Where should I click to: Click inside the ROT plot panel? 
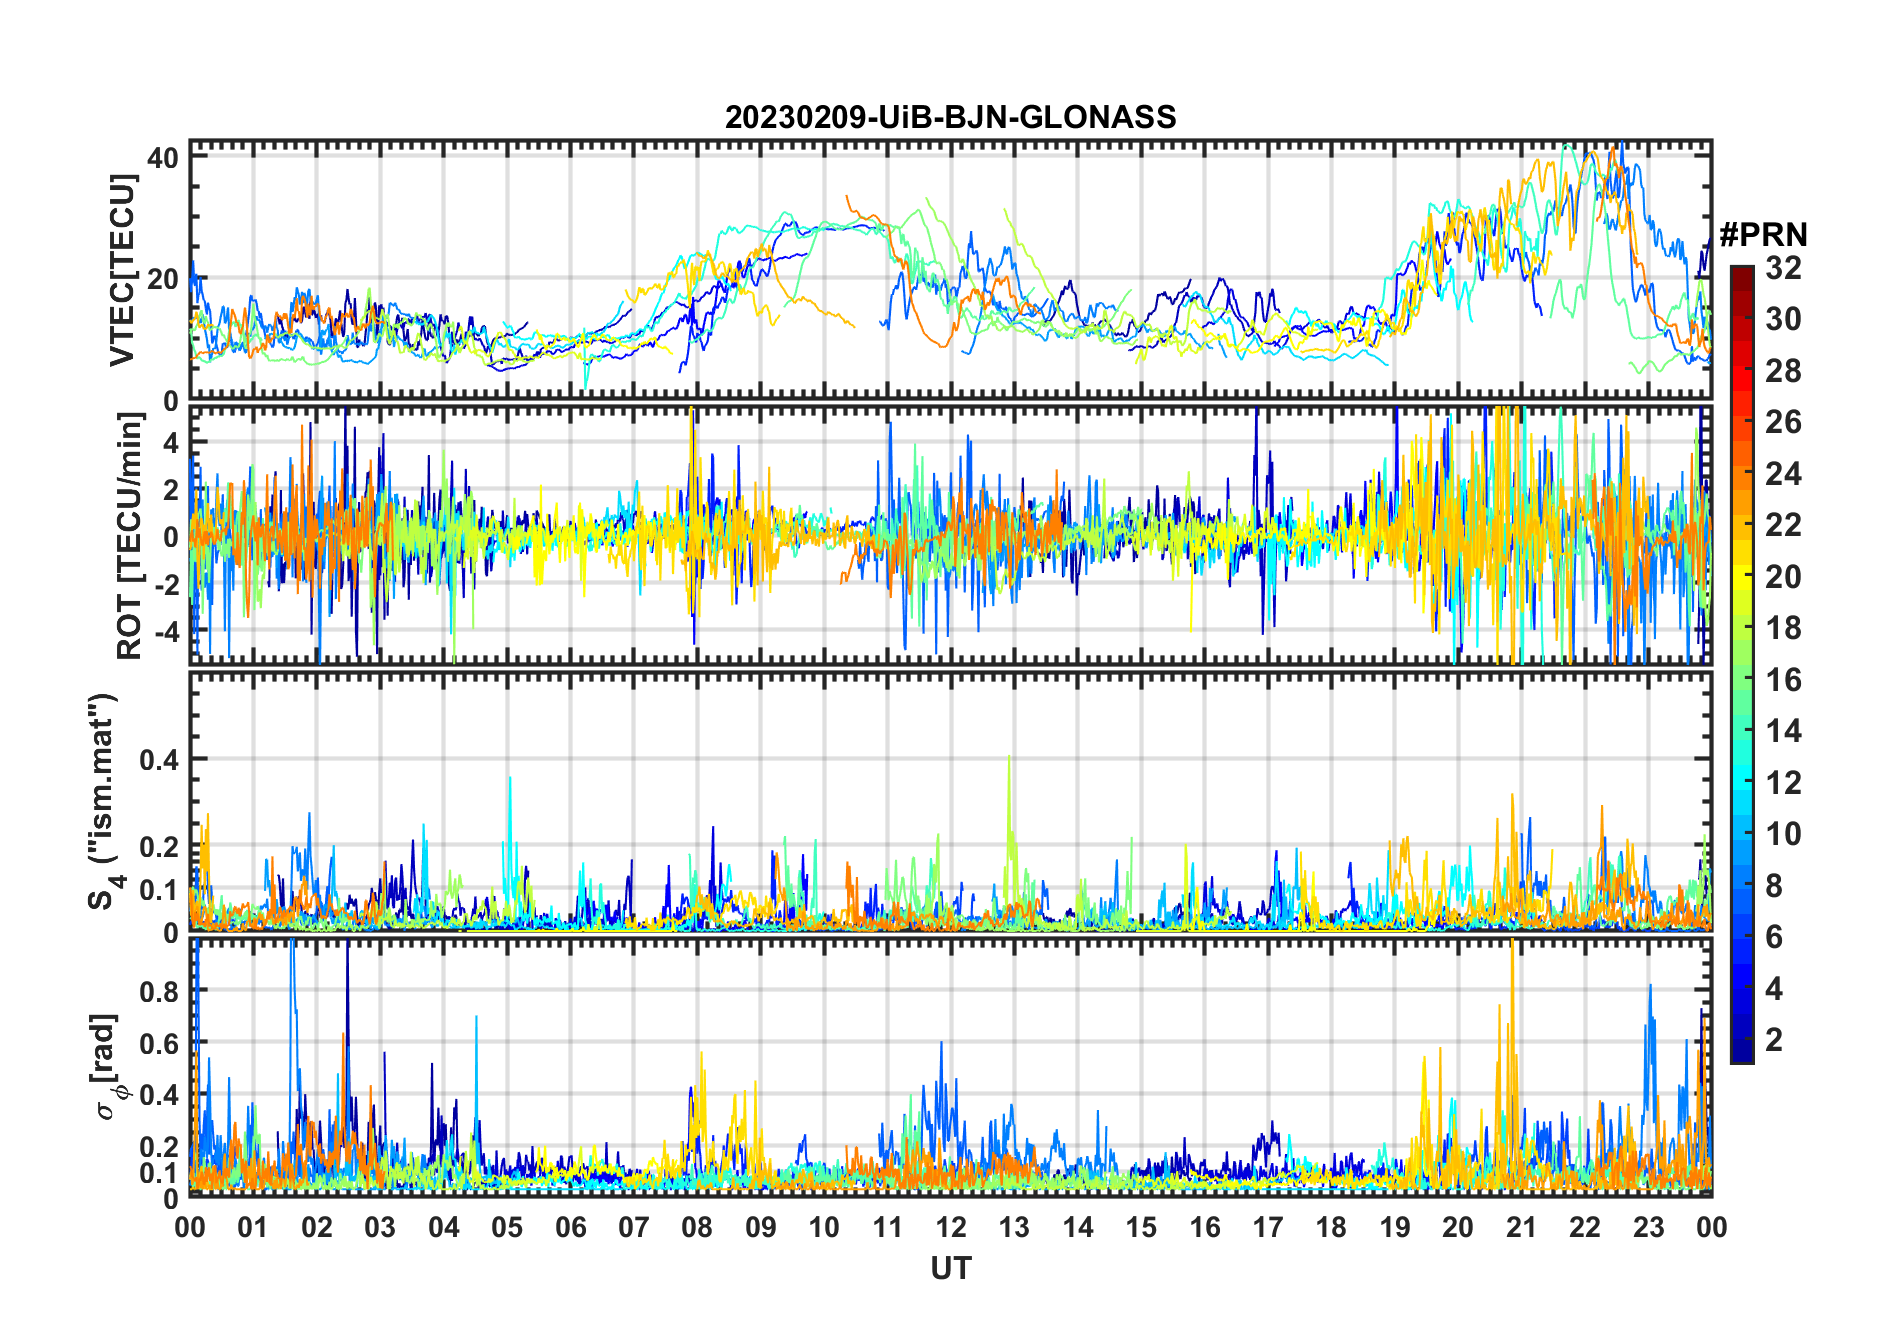click(951, 535)
